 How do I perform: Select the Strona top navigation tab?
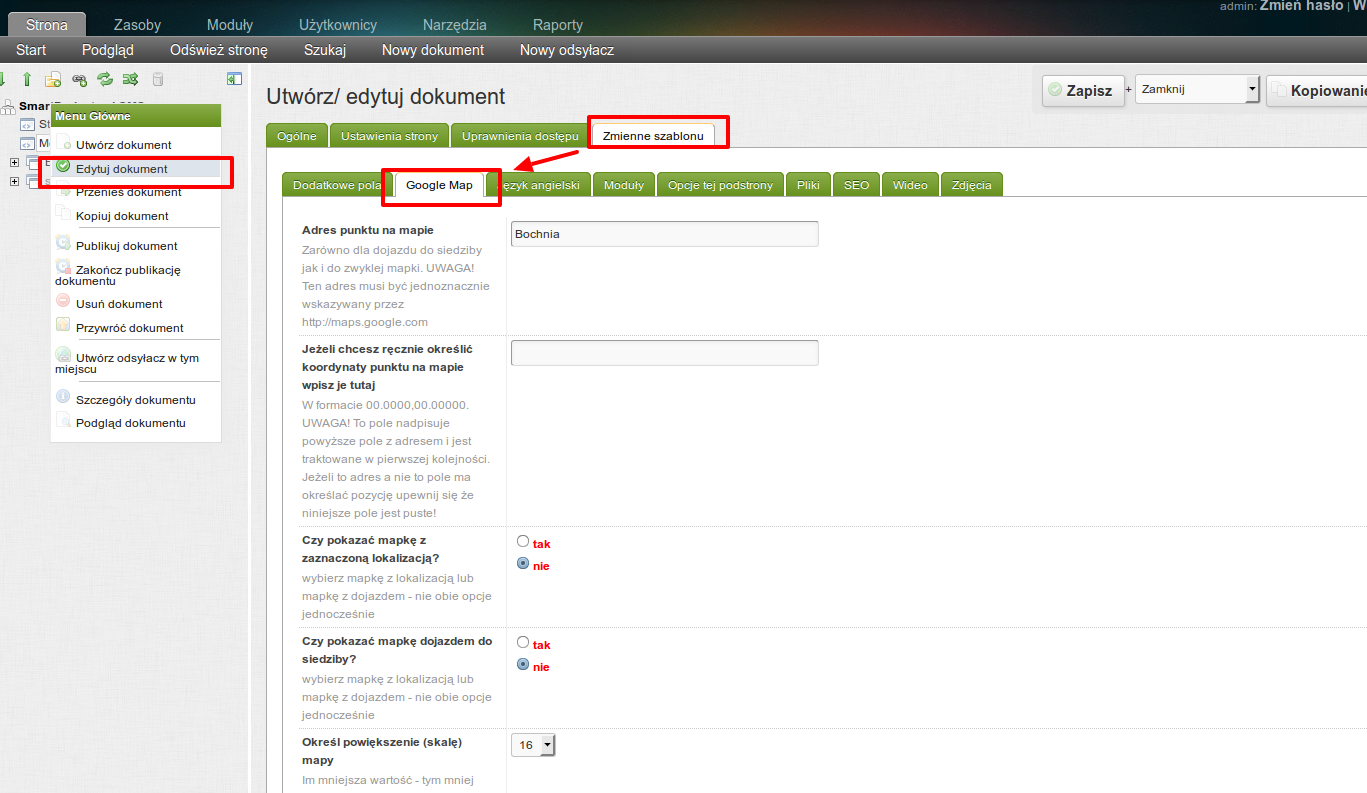pos(47,25)
